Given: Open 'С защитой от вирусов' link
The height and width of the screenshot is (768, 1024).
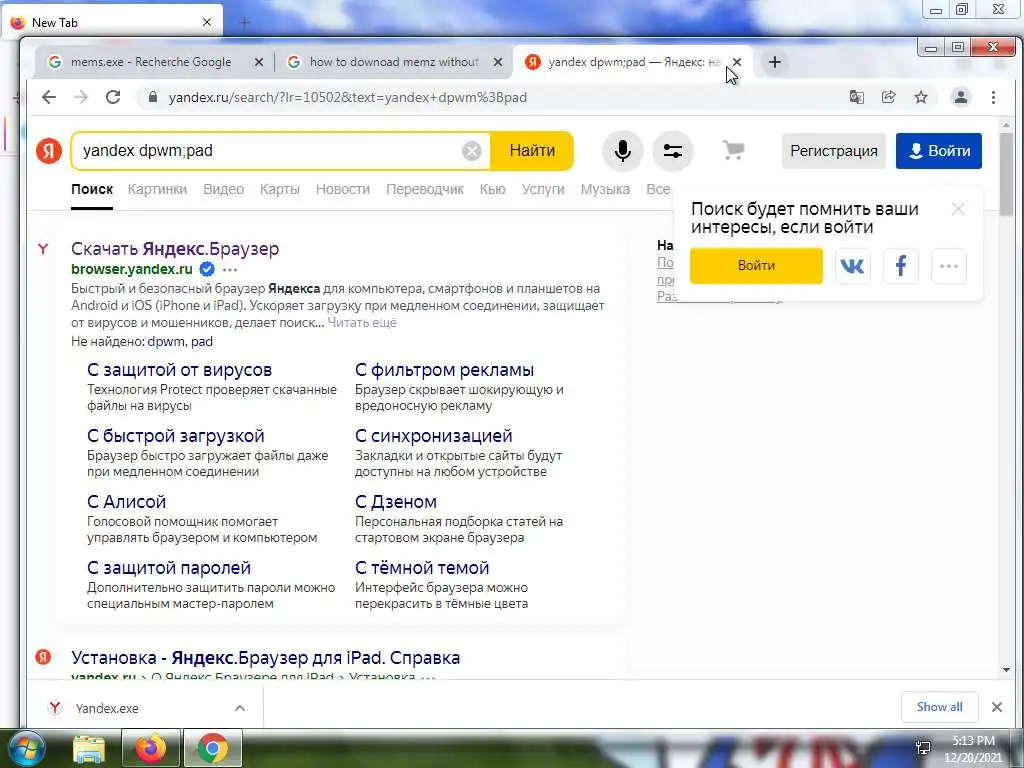Looking at the screenshot, I should tap(180, 370).
